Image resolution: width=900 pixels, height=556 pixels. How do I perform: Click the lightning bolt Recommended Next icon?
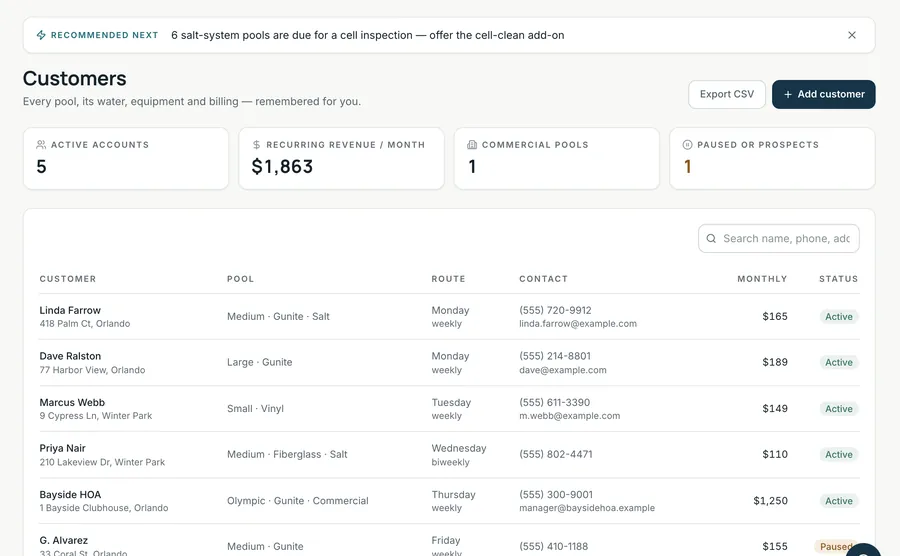[x=41, y=35]
